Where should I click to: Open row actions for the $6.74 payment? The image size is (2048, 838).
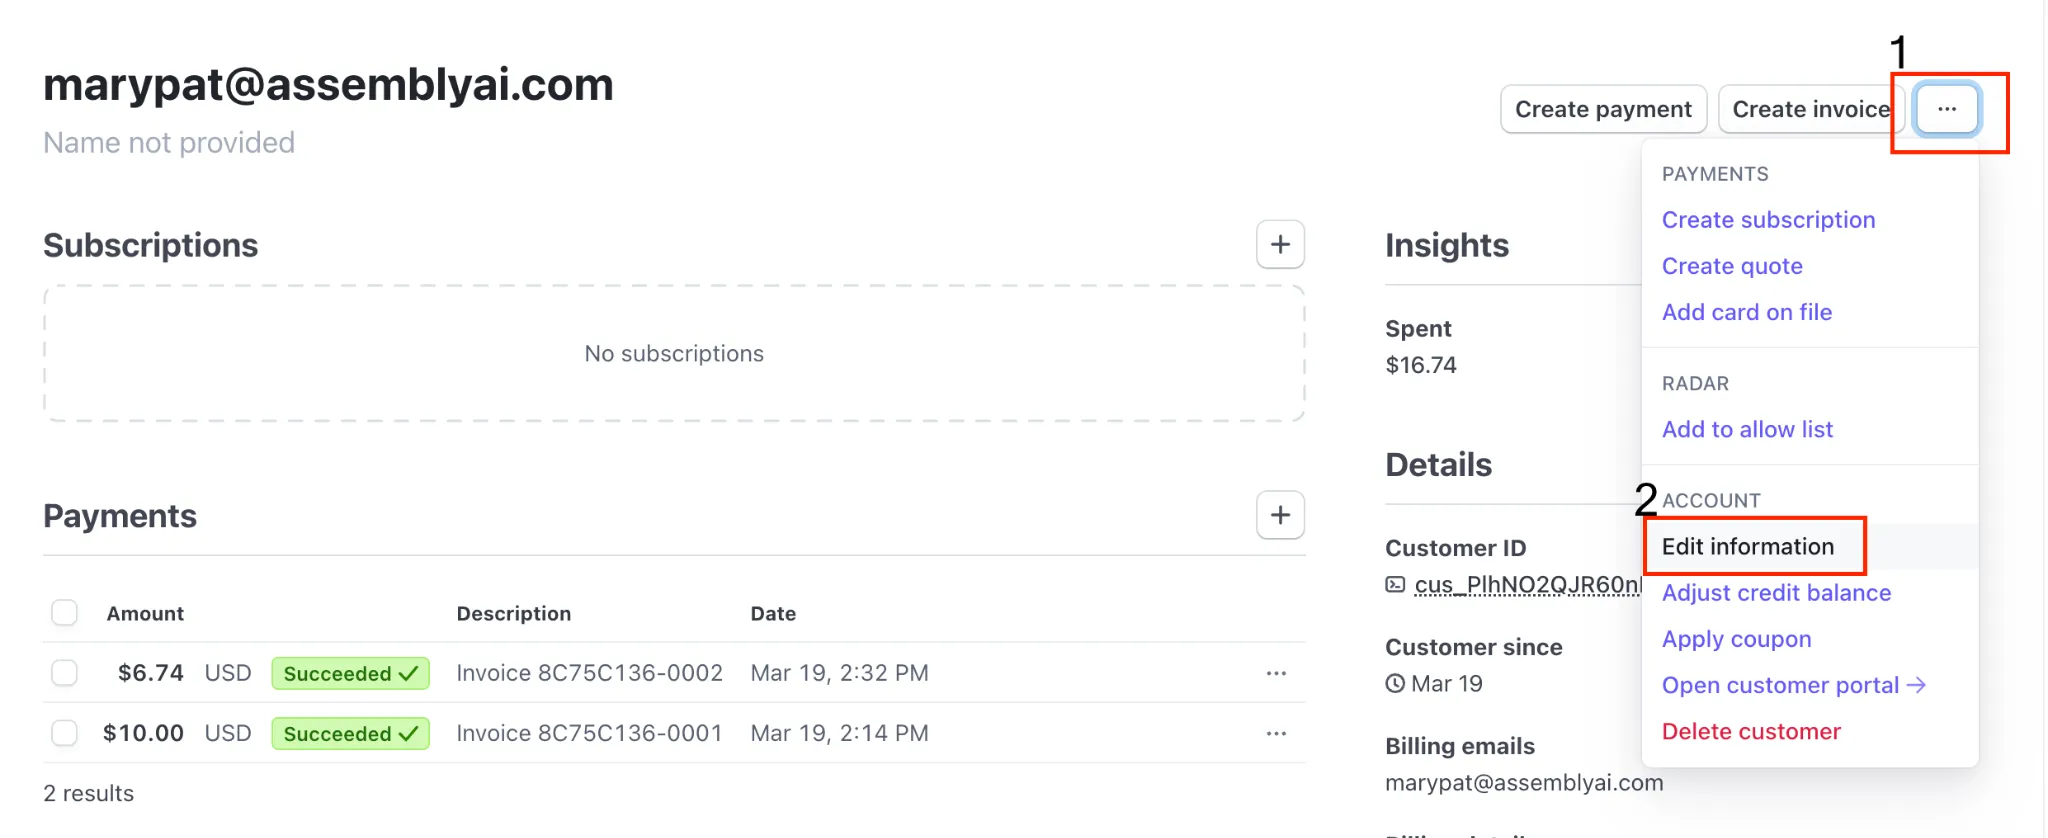coord(1276,673)
